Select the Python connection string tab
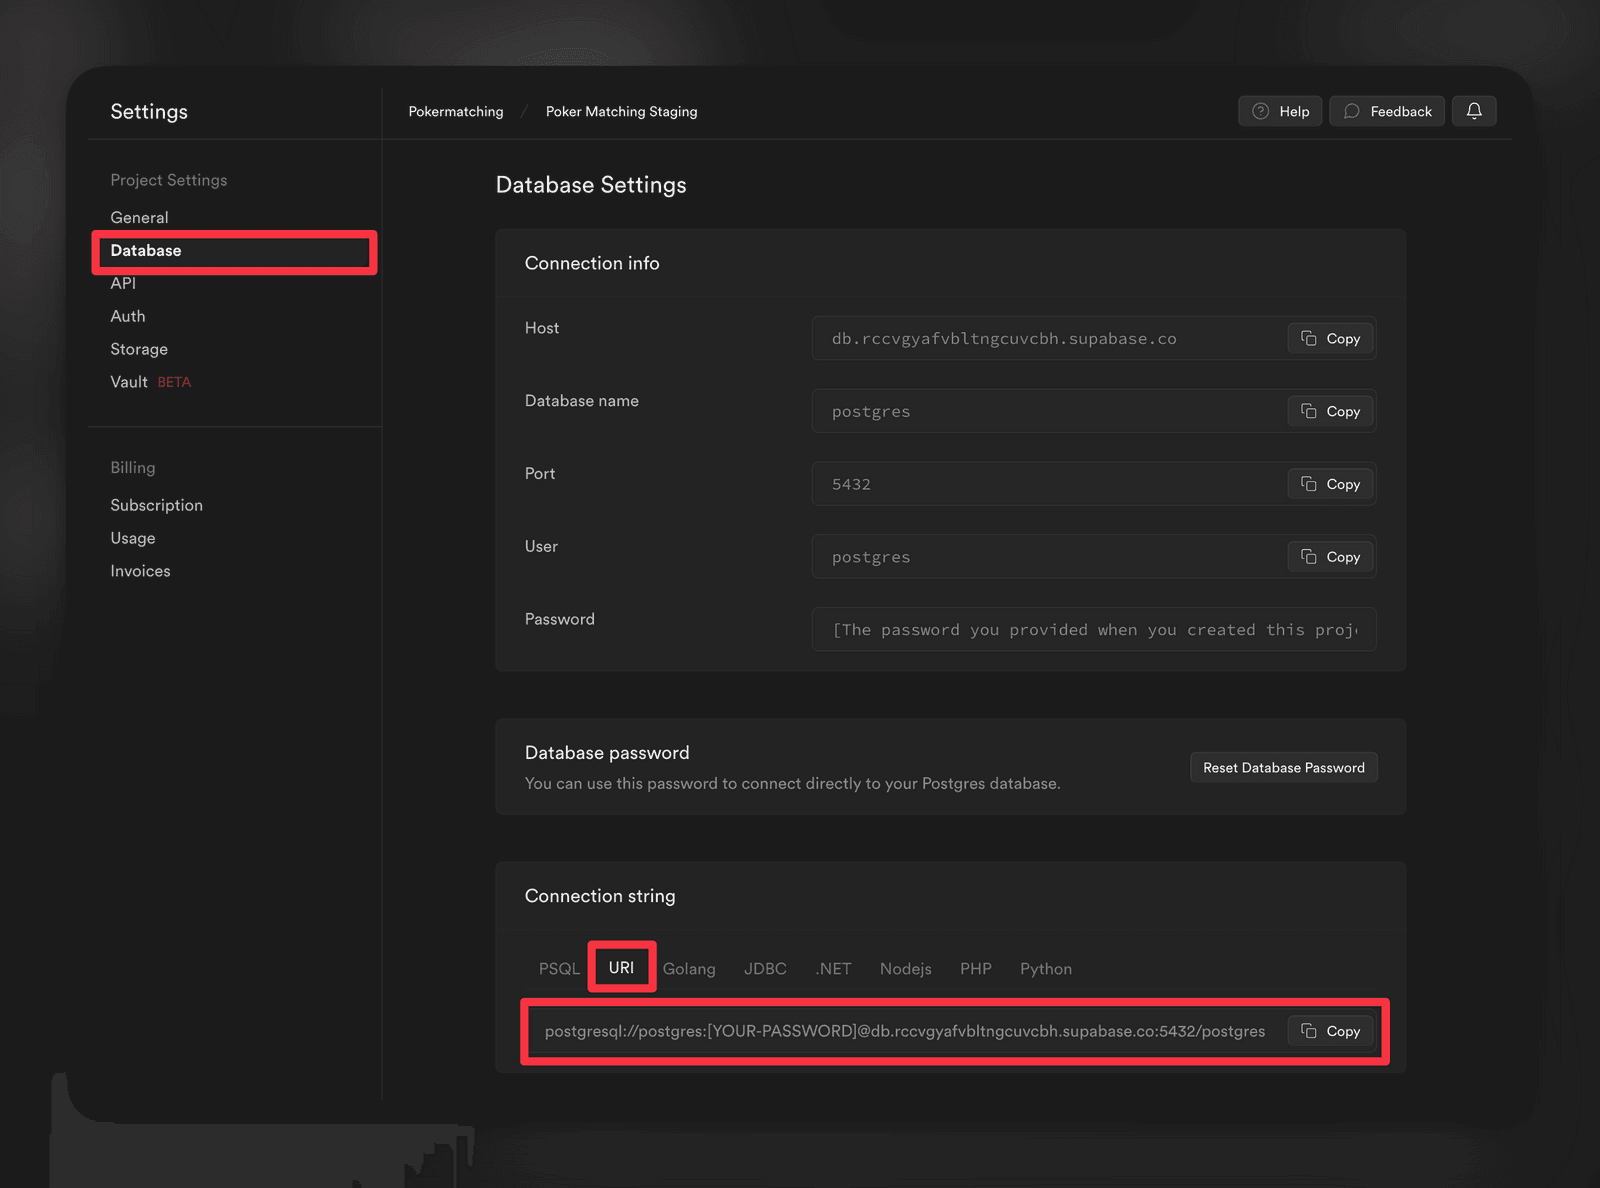Viewport: 1600px width, 1188px height. click(x=1045, y=968)
